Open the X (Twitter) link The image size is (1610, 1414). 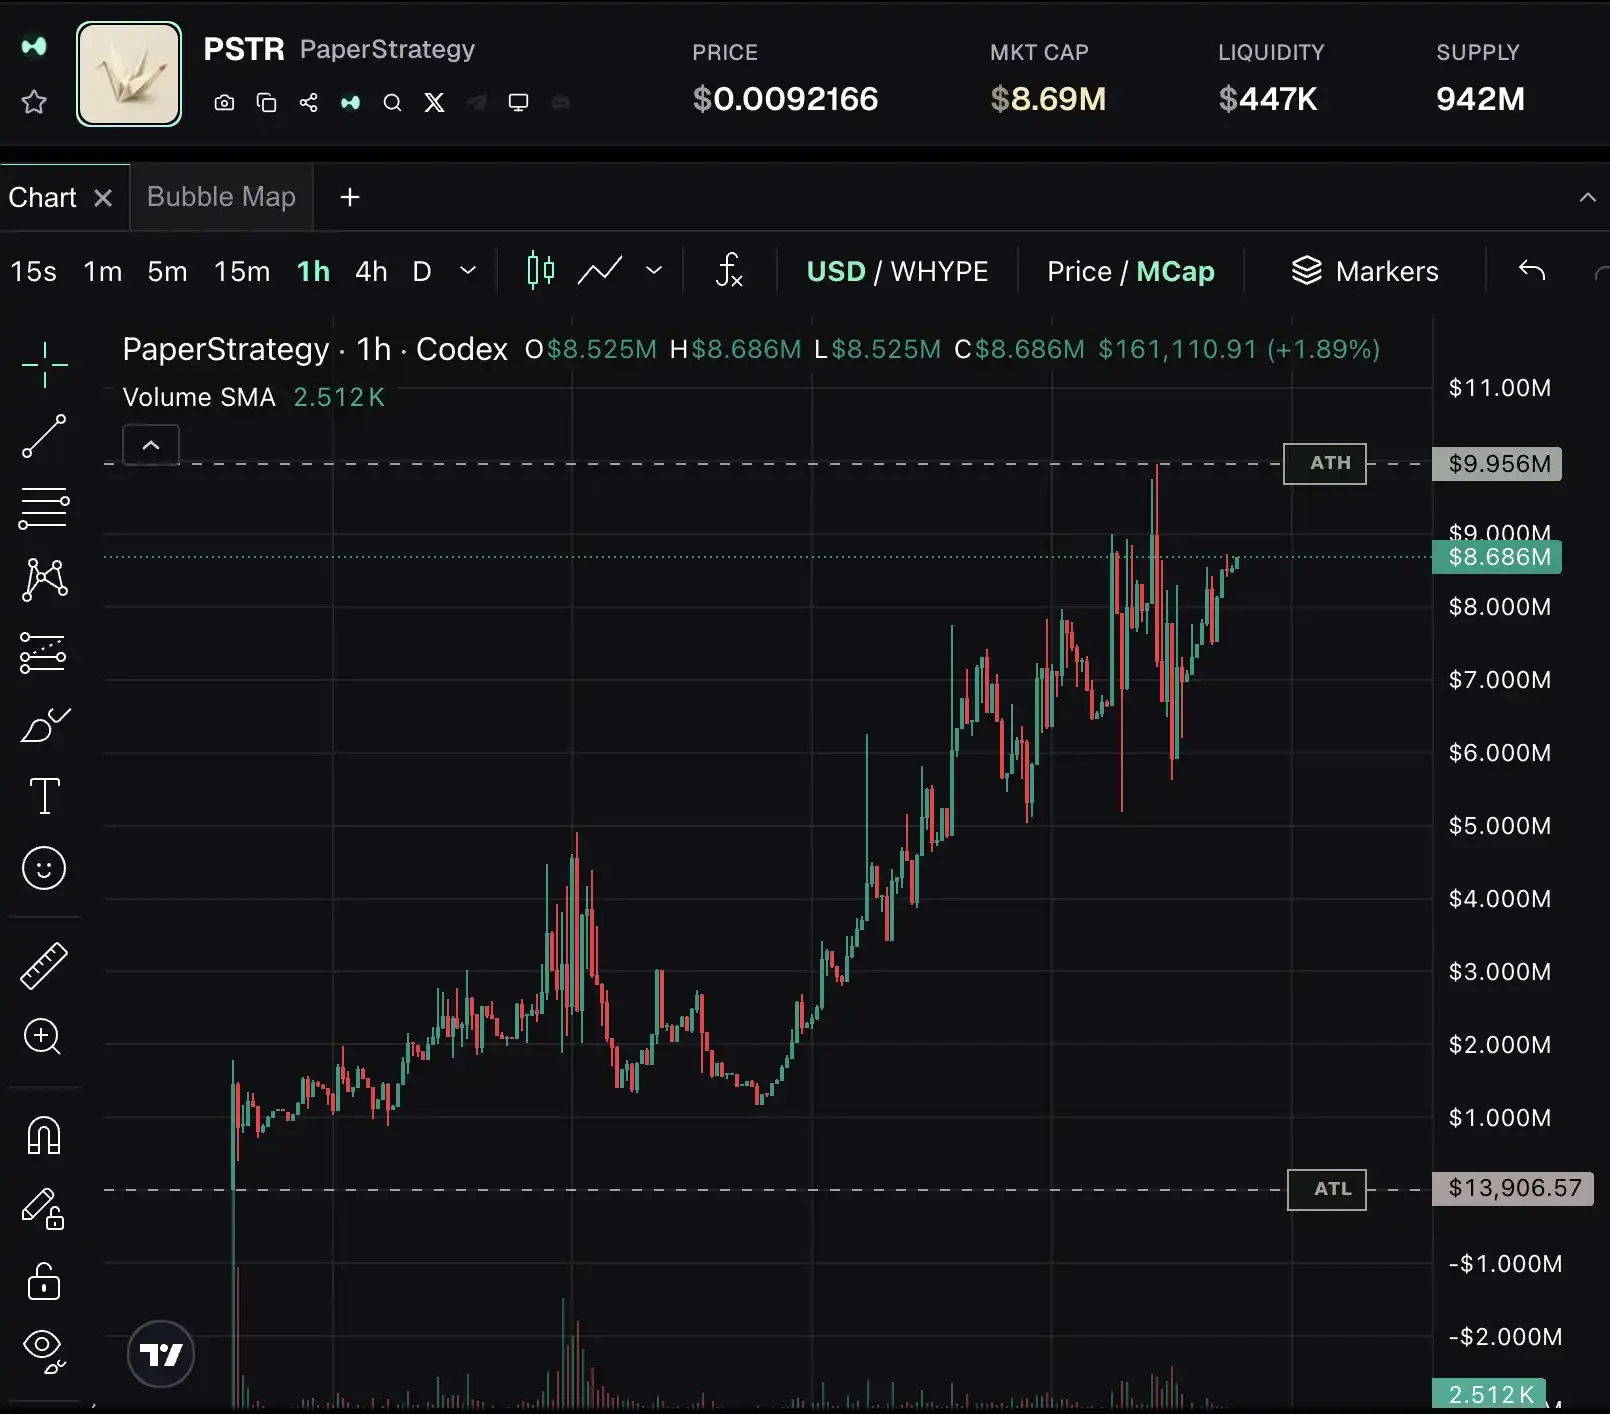[x=434, y=102]
